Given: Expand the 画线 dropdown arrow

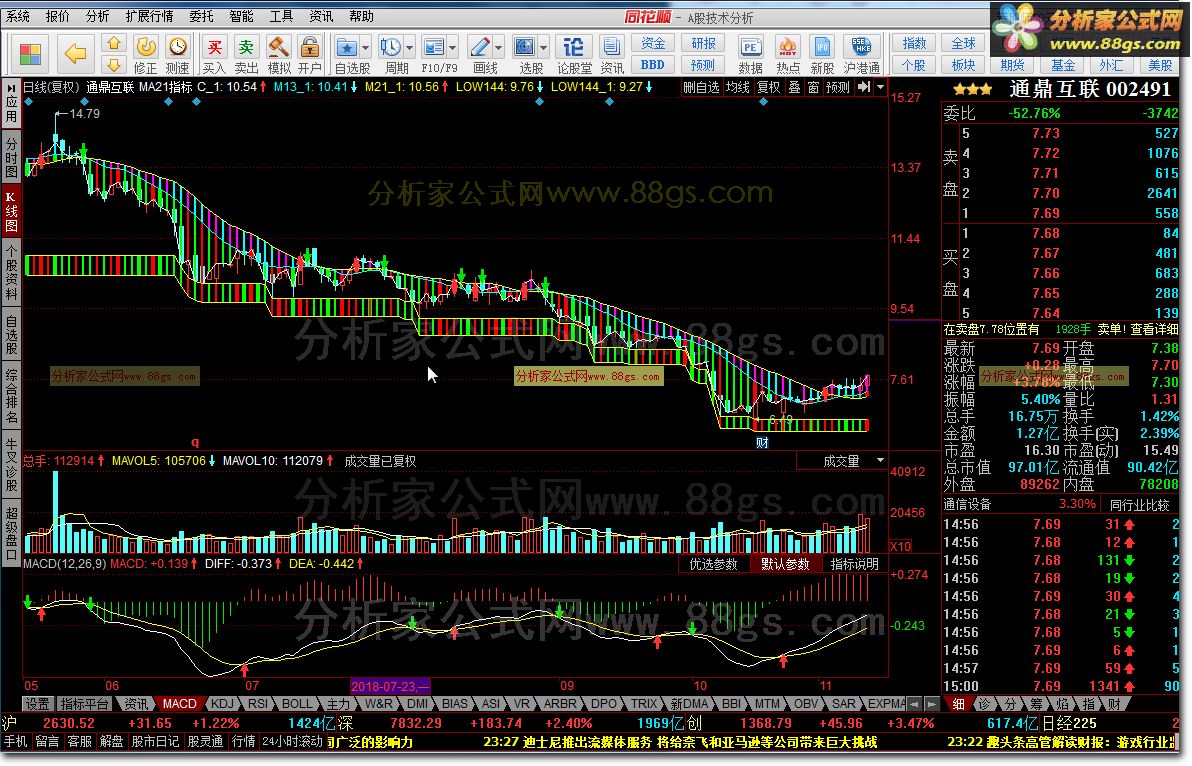Looking at the screenshot, I should coord(499,48).
